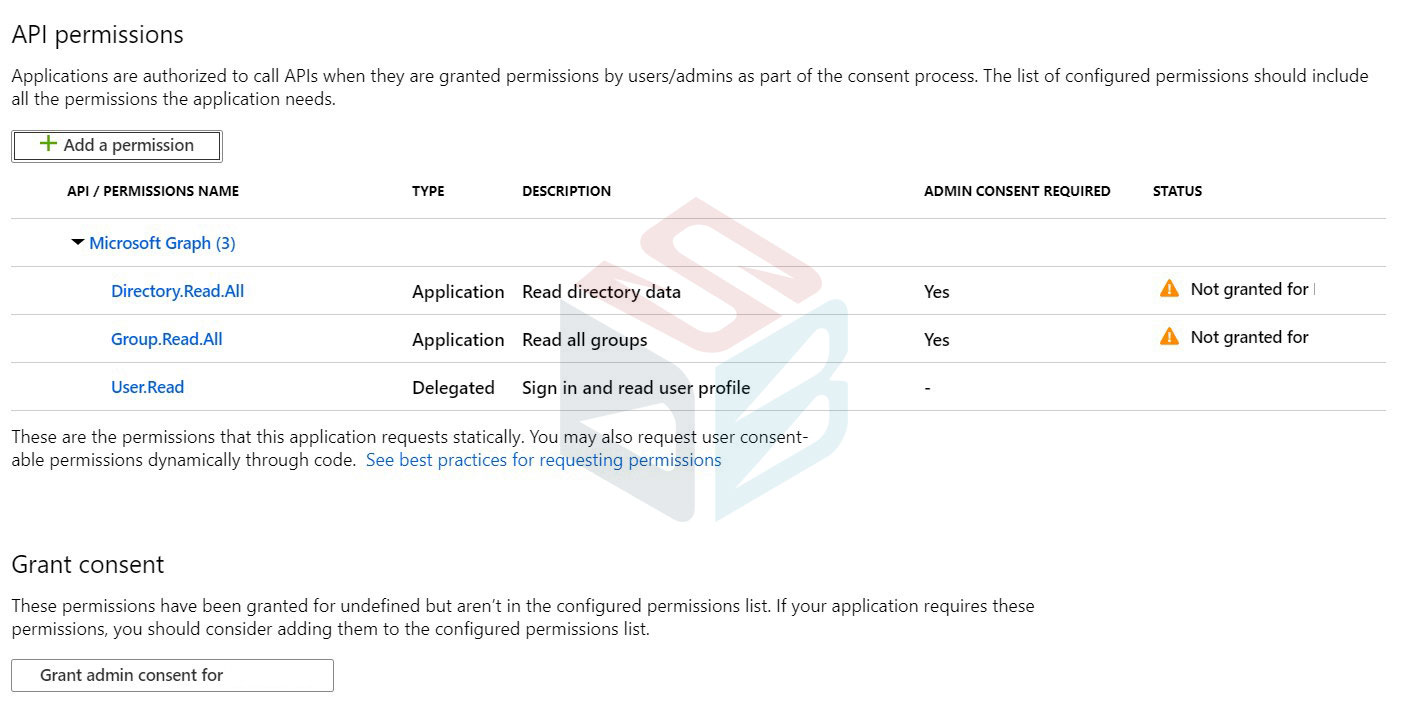Click the Admin Consent Required column header
Image resolution: width=1407 pixels, height=719 pixels.
[1017, 191]
